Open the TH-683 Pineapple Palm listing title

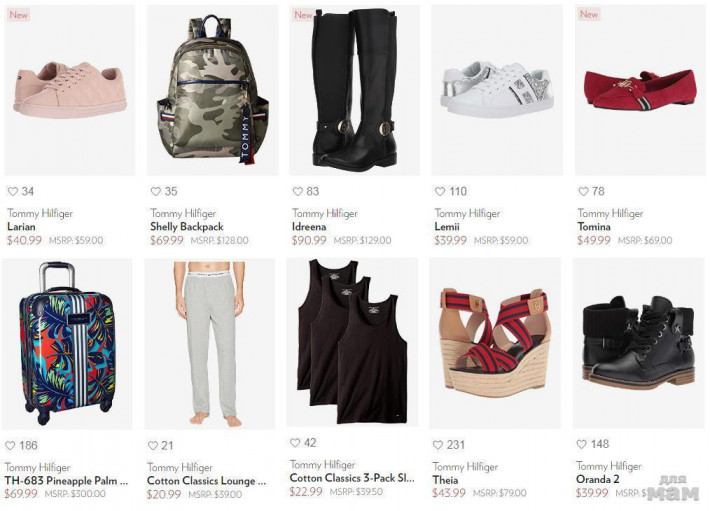pyautogui.click(x=66, y=480)
